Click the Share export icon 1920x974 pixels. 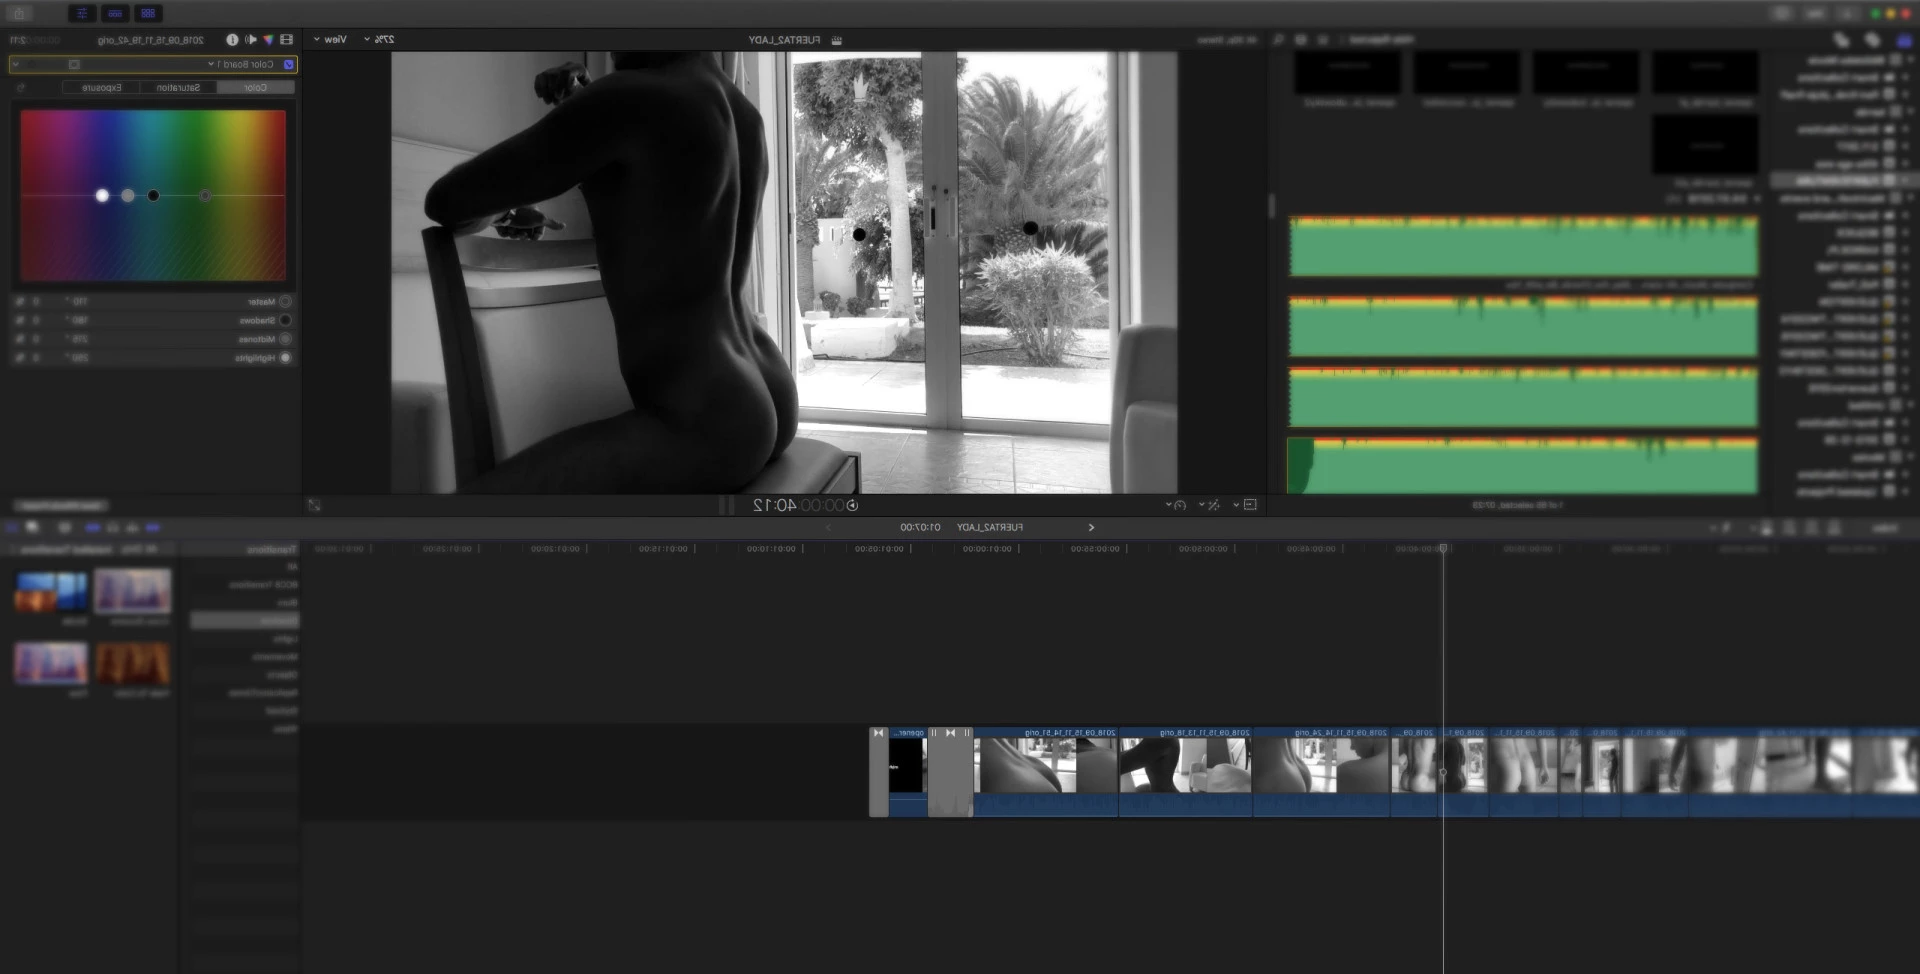(x=19, y=13)
